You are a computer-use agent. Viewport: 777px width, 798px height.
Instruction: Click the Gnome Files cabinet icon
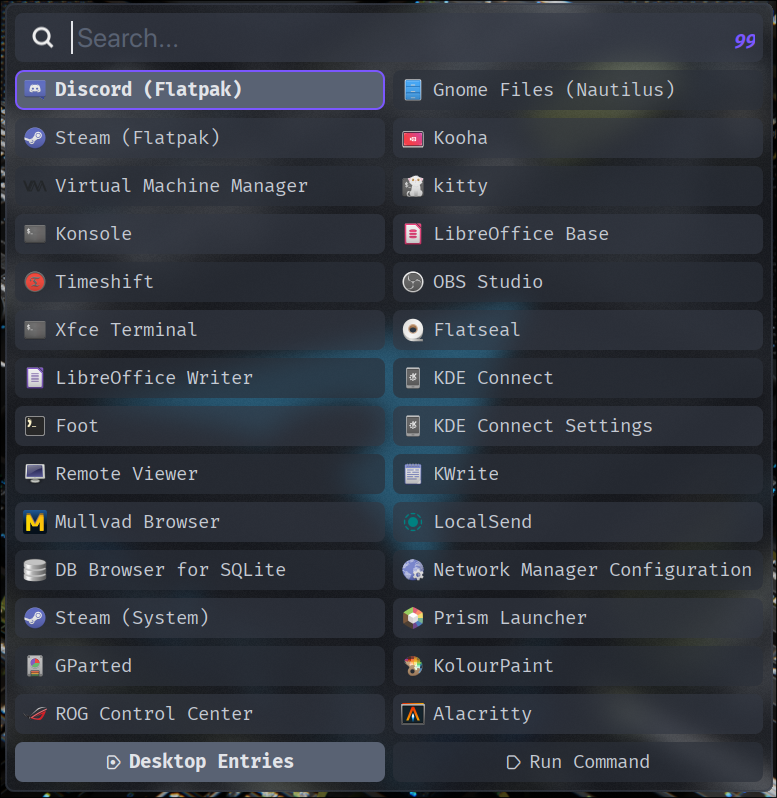coord(413,90)
